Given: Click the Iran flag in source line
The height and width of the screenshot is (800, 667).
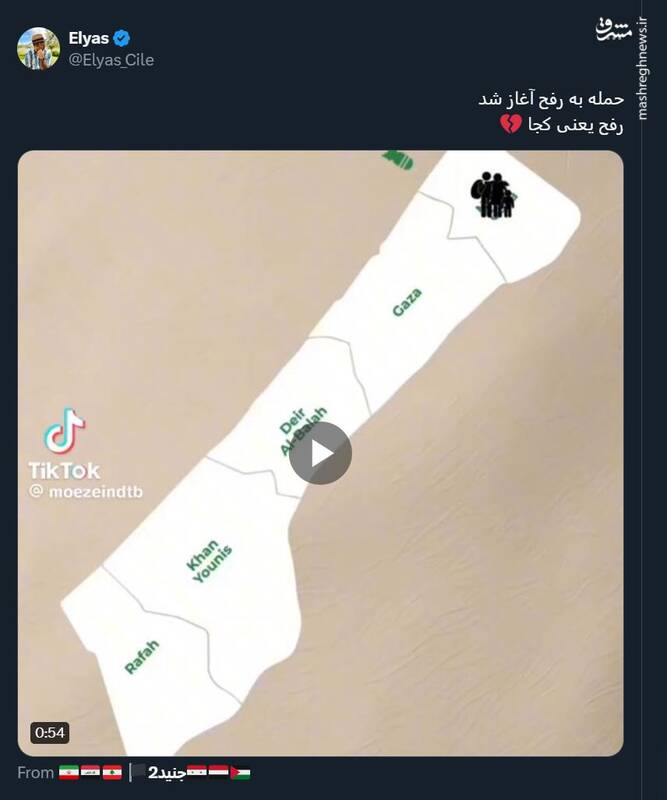Looking at the screenshot, I should pyautogui.click(x=69, y=772).
